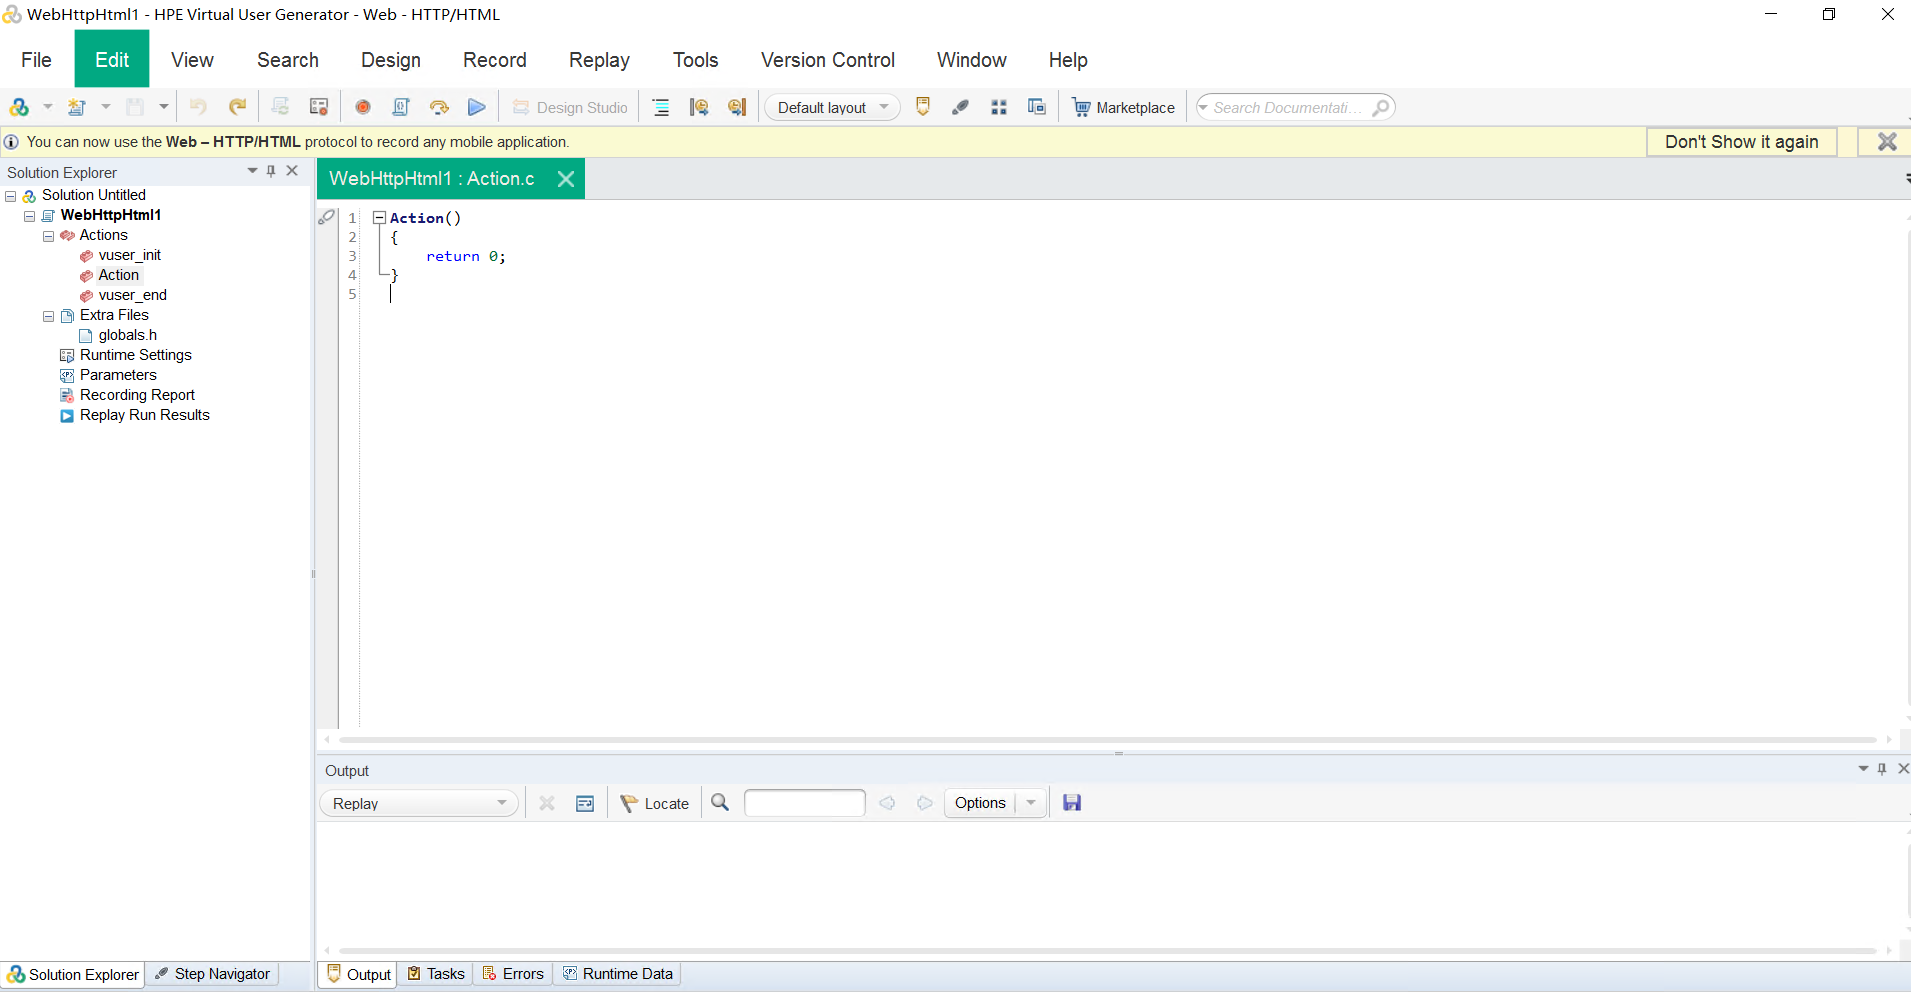
Task: Open Recording Report in the tree
Action: click(137, 395)
